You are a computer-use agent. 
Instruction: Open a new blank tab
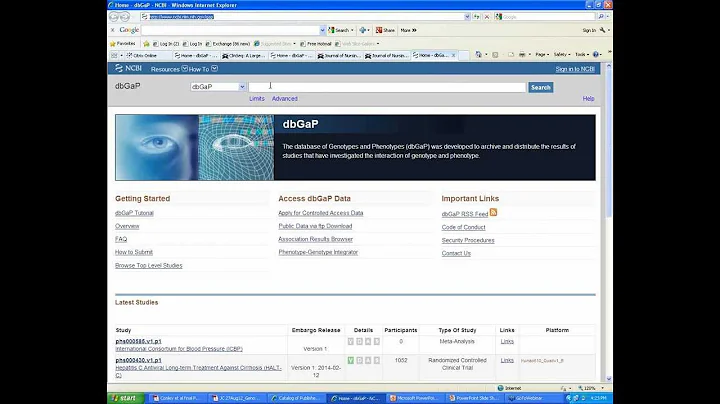pyautogui.click(x=464, y=55)
